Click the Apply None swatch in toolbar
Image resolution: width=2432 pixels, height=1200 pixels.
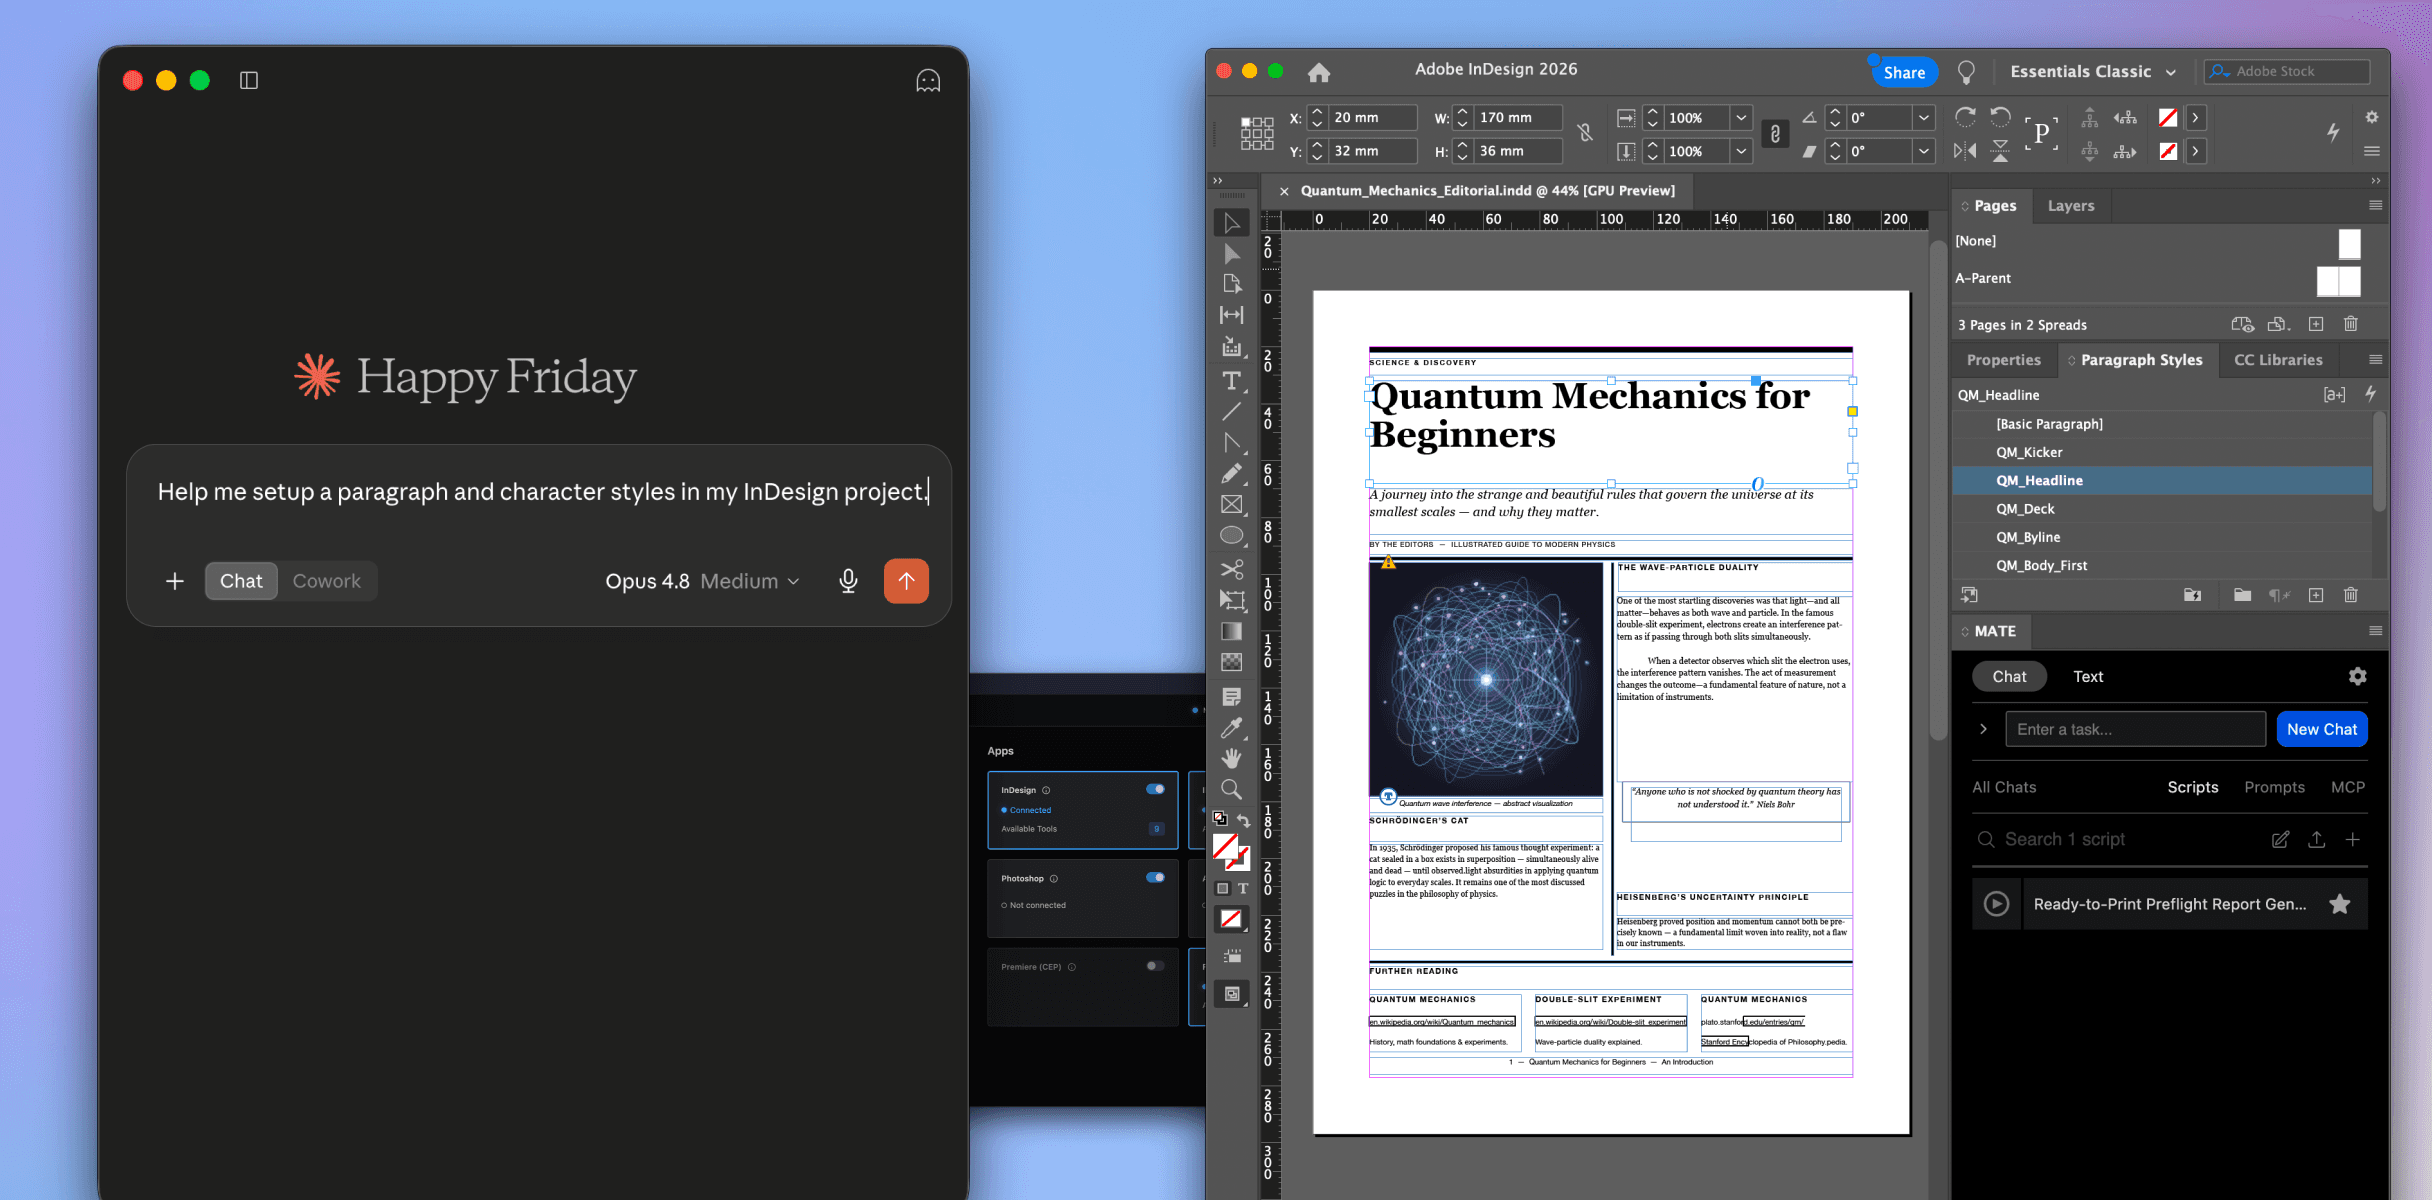pos(1231,919)
